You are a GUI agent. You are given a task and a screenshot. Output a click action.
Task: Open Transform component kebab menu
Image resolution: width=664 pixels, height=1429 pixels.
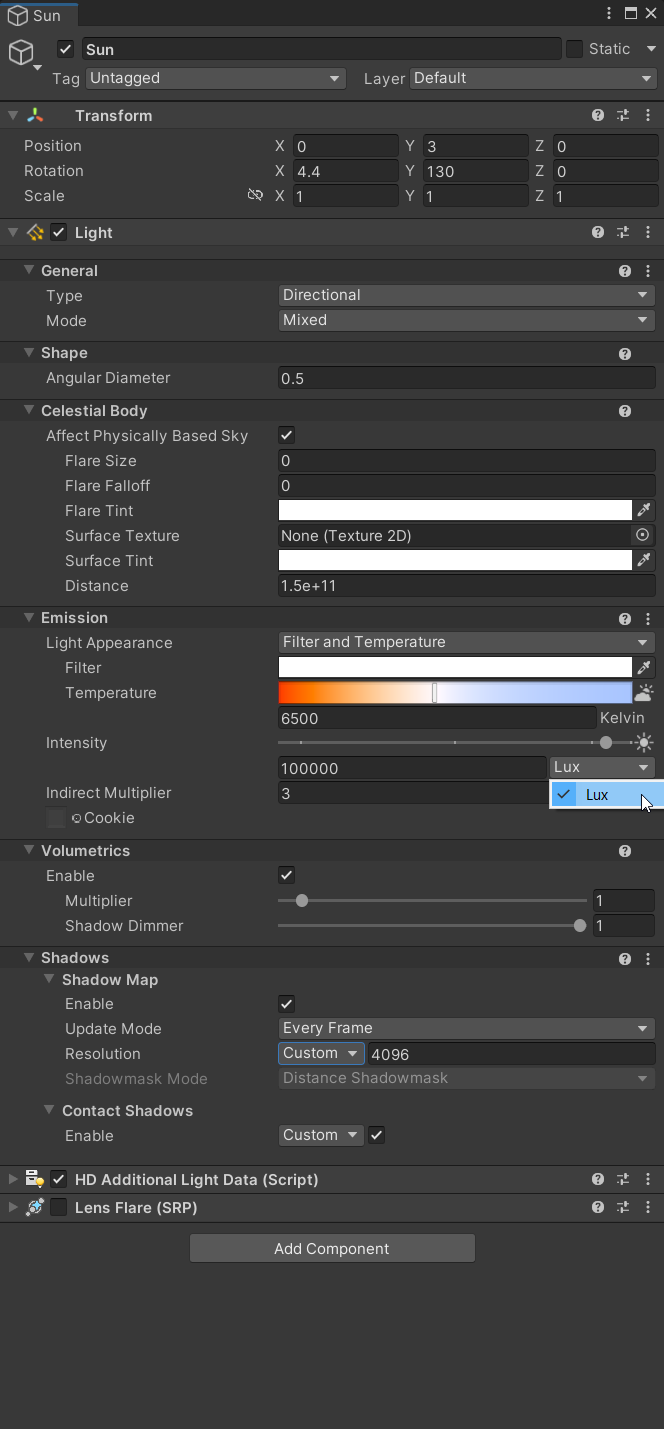tap(648, 116)
